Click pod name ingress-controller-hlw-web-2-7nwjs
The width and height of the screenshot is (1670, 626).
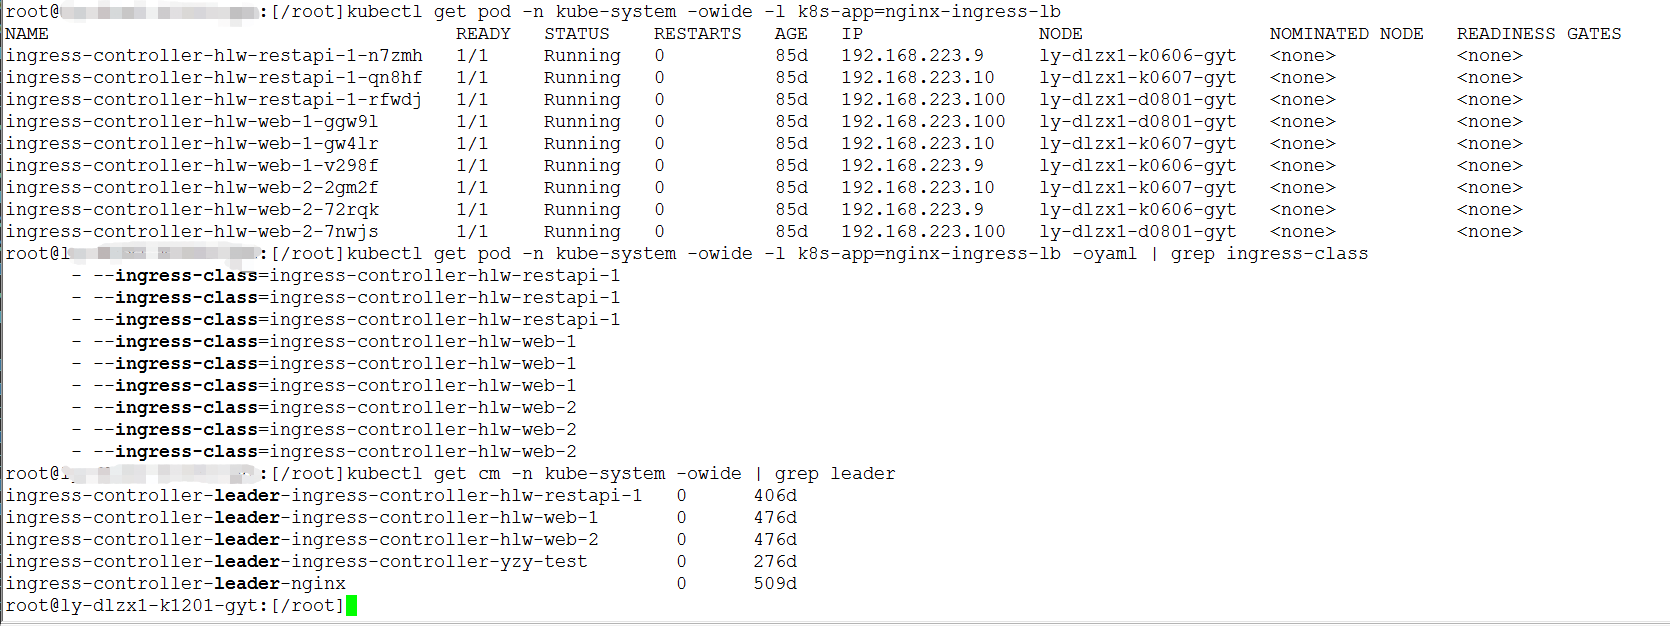(192, 232)
